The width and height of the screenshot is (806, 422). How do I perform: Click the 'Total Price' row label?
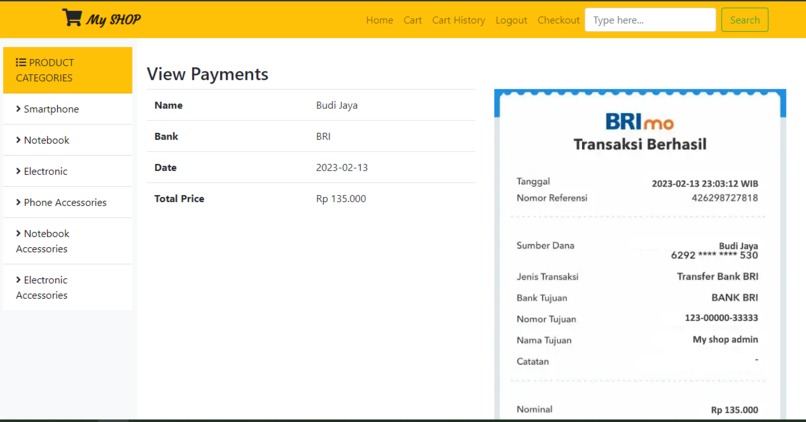(x=179, y=198)
